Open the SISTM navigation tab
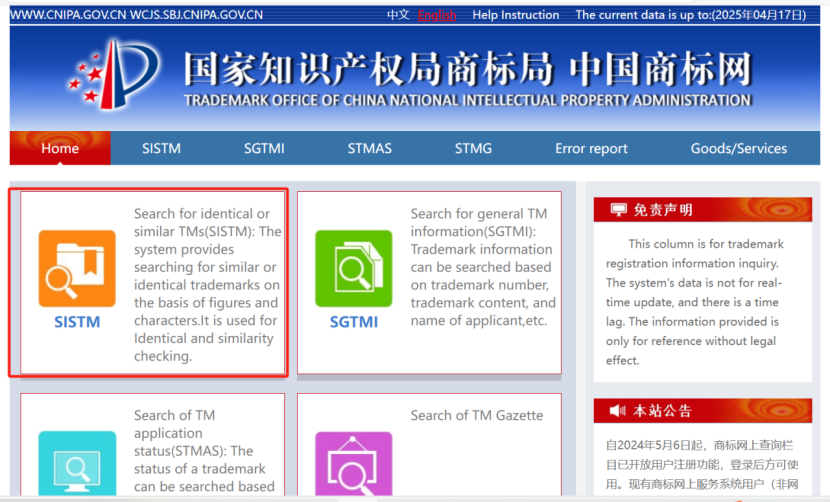830x502 pixels. click(x=161, y=148)
